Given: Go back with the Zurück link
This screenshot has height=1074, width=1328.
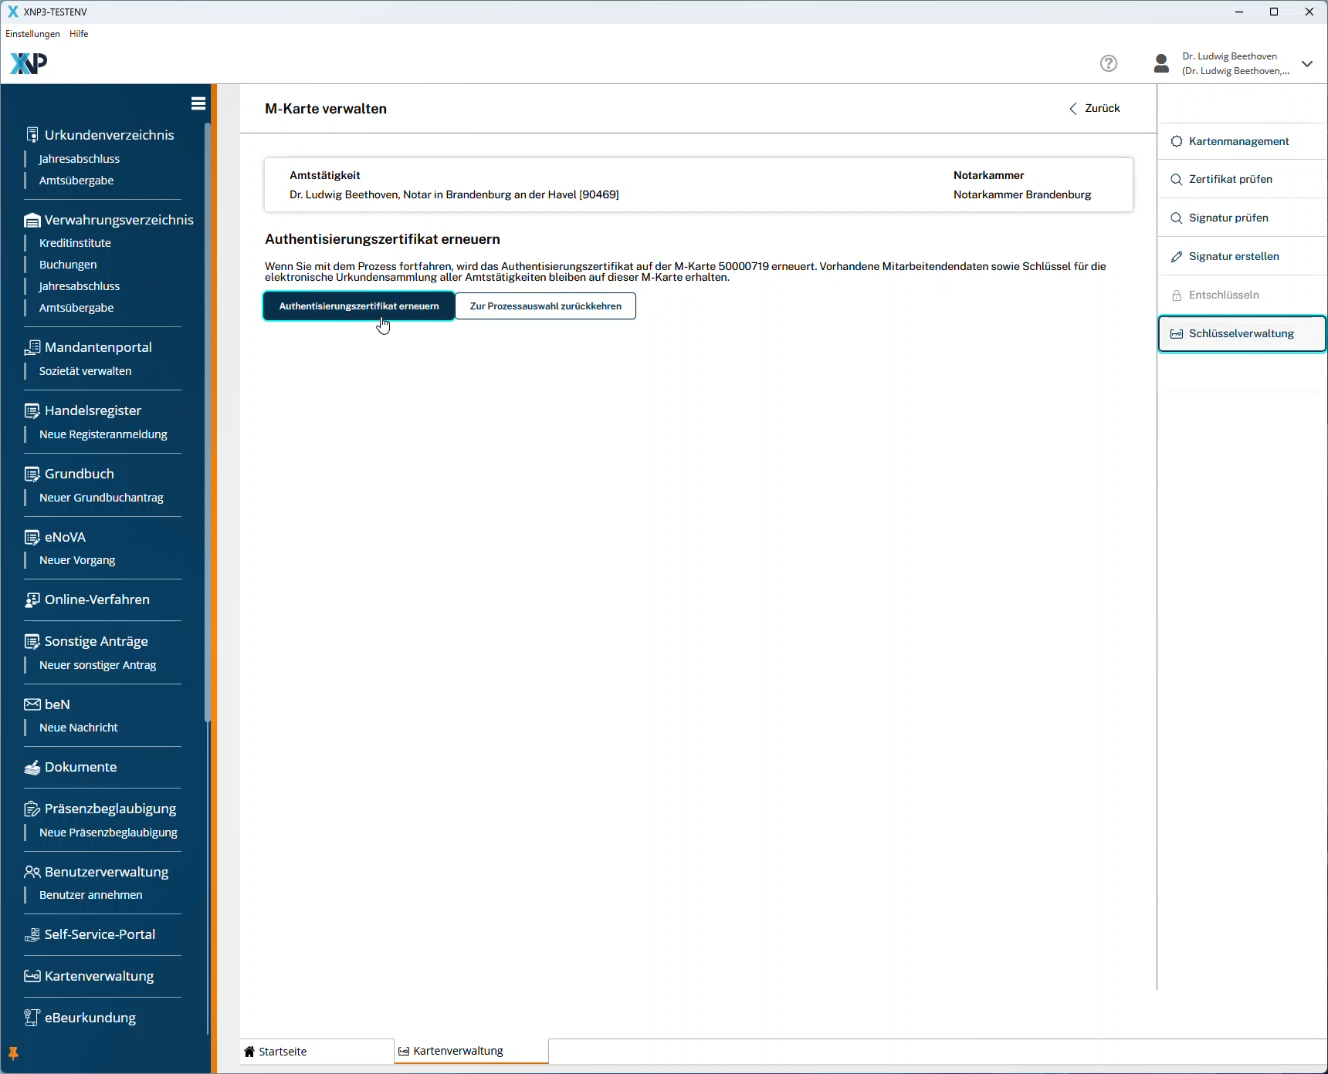Looking at the screenshot, I should tap(1095, 108).
